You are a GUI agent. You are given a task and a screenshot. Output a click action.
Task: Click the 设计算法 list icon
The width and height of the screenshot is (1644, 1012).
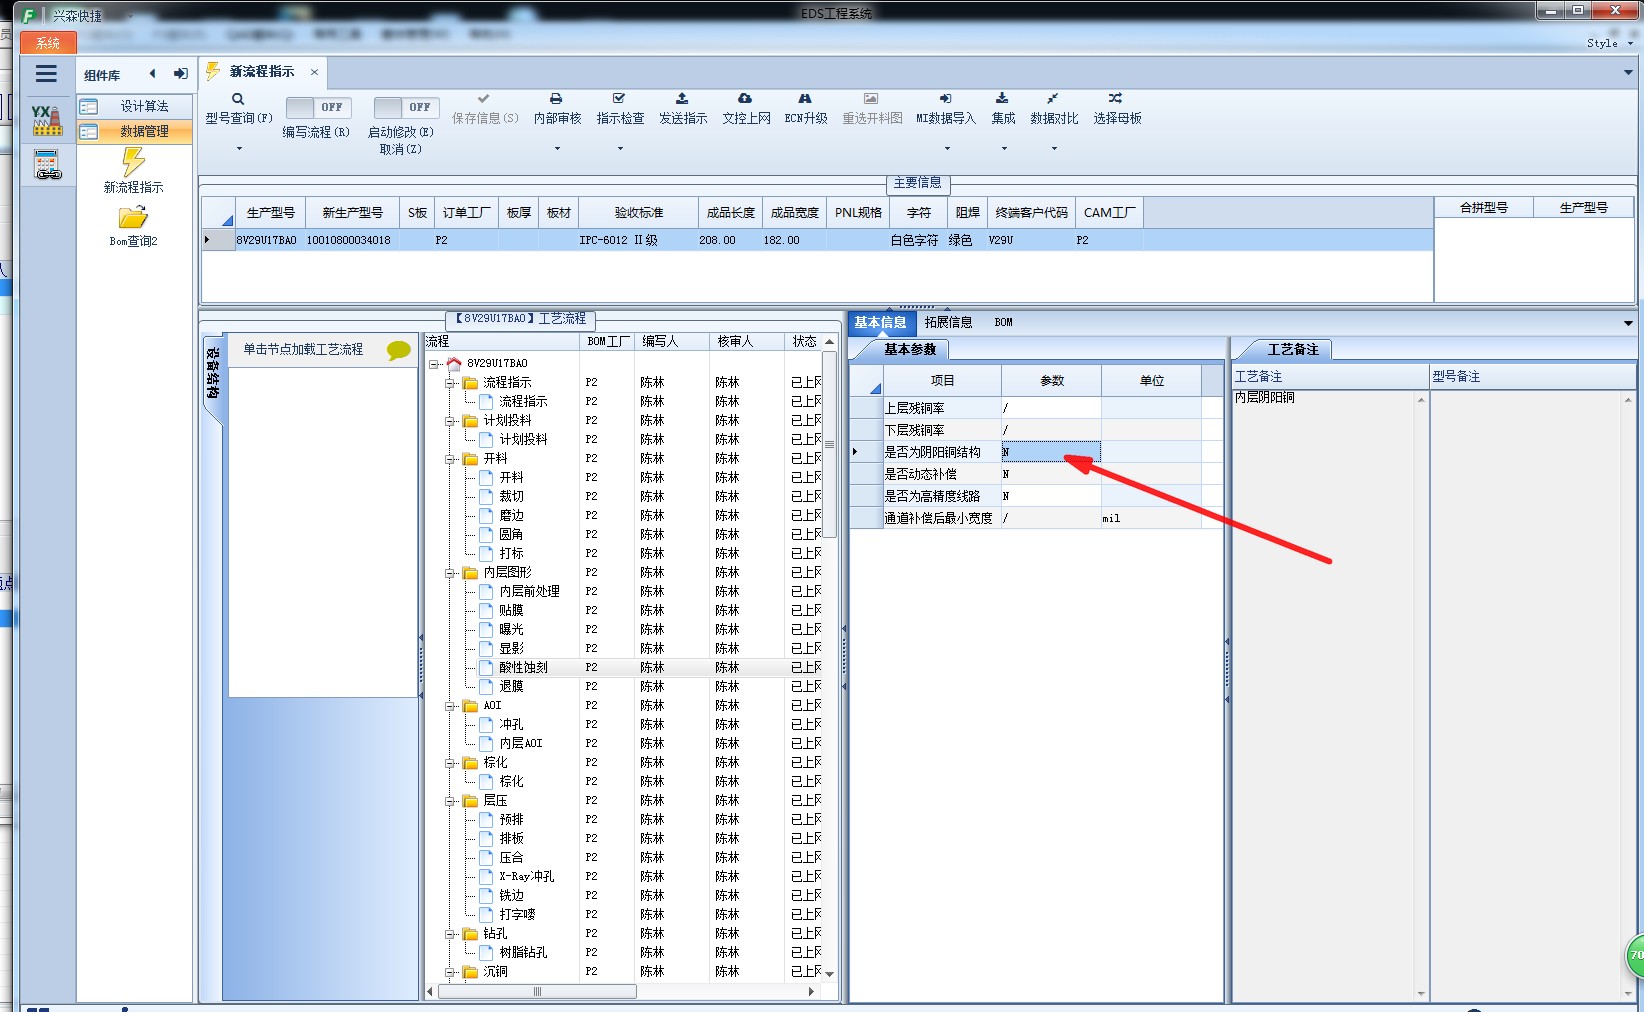[89, 107]
